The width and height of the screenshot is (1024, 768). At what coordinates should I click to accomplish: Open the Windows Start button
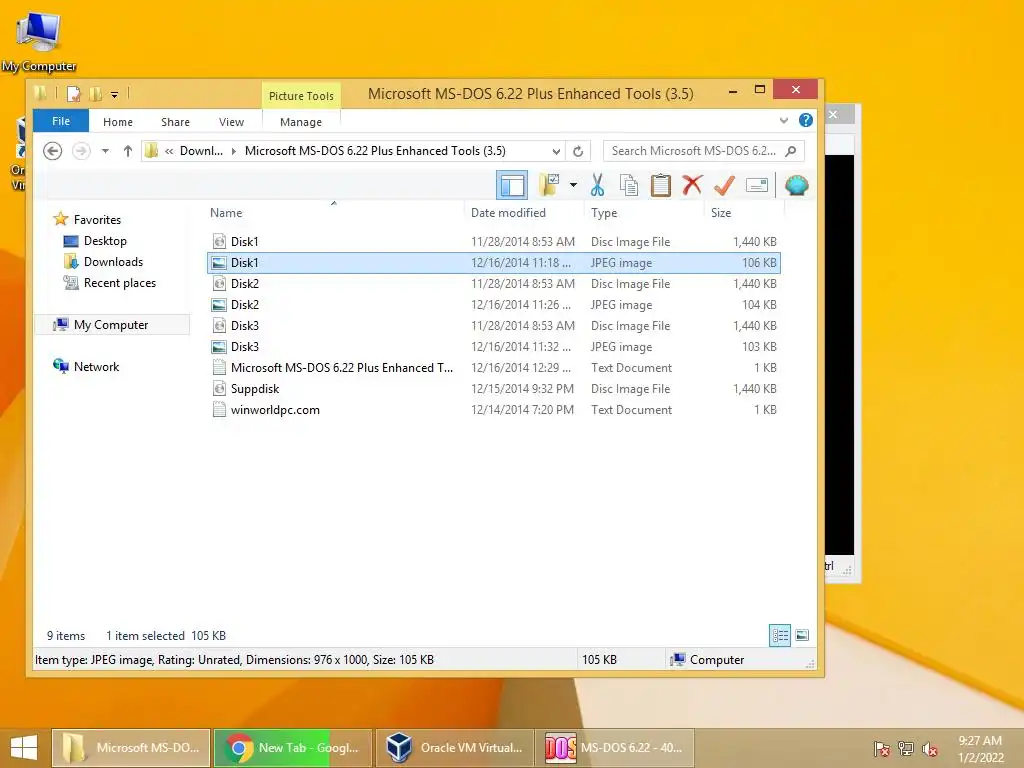pyautogui.click(x=24, y=748)
